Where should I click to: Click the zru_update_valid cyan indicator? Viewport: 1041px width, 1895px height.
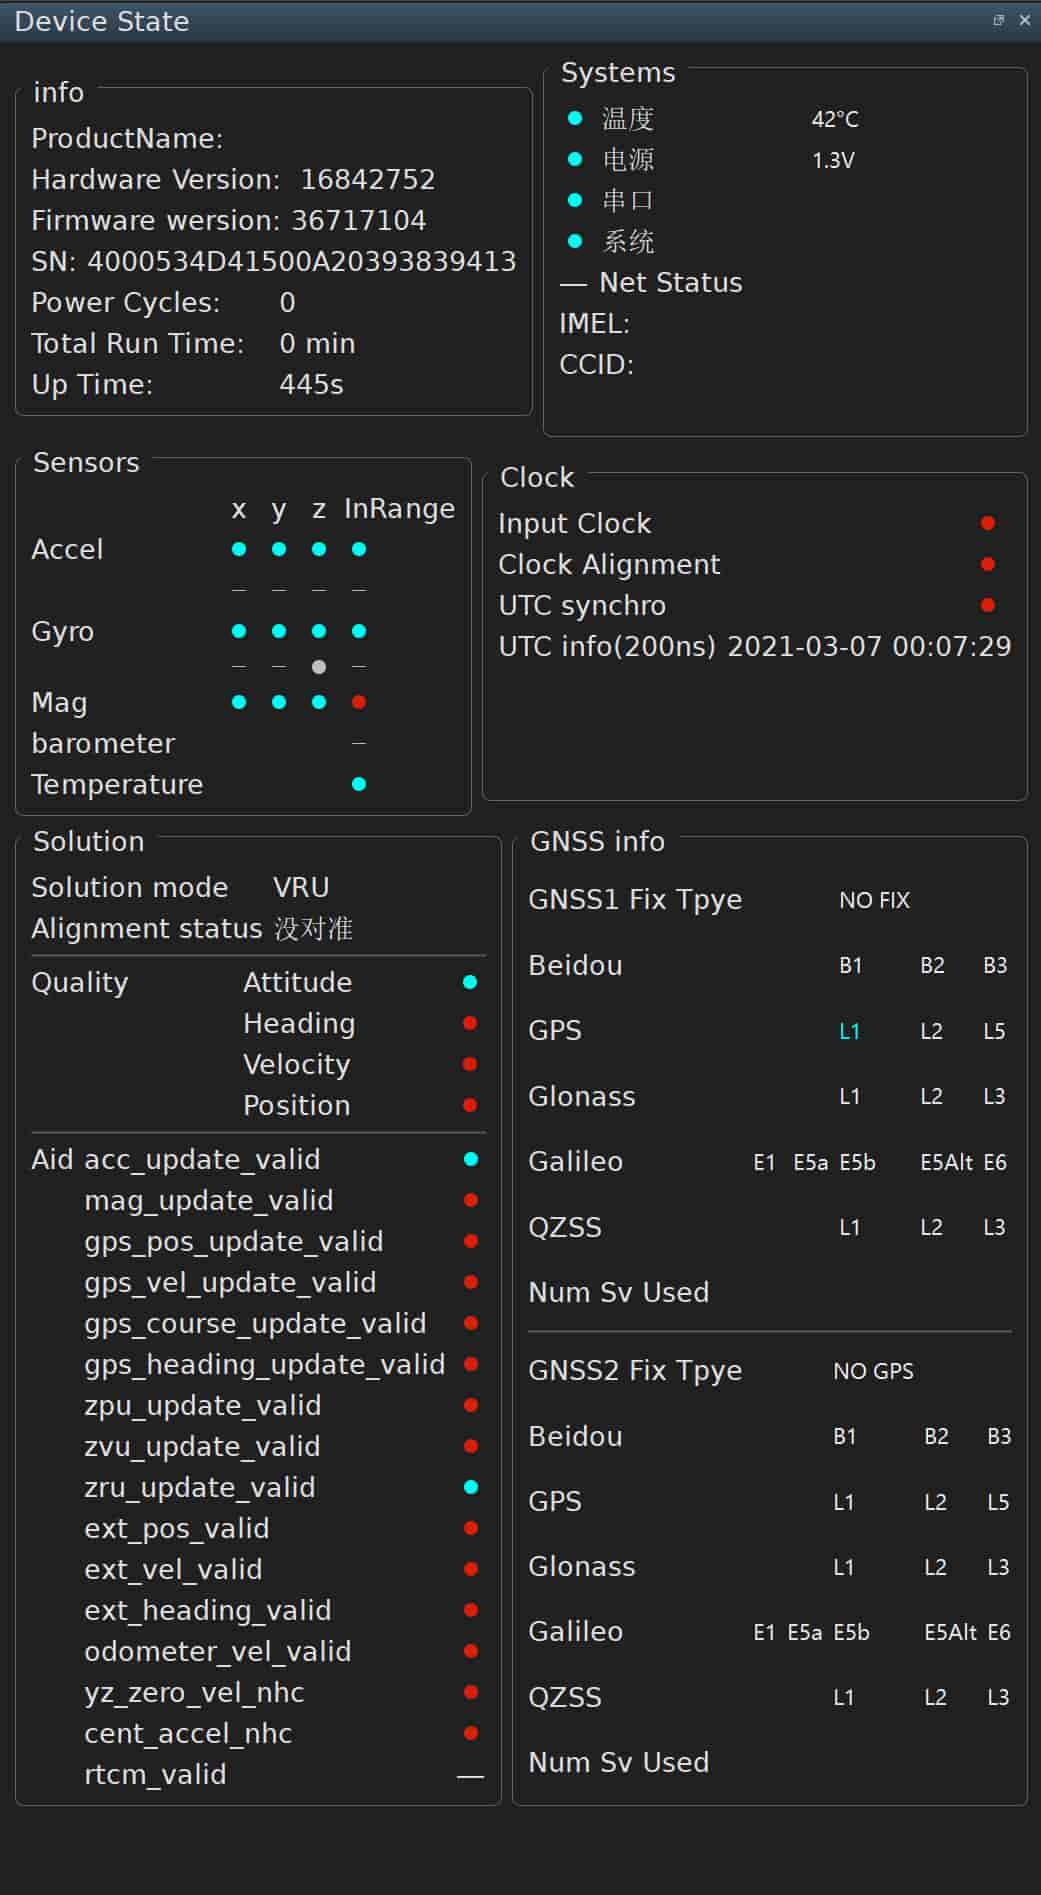(x=471, y=1487)
